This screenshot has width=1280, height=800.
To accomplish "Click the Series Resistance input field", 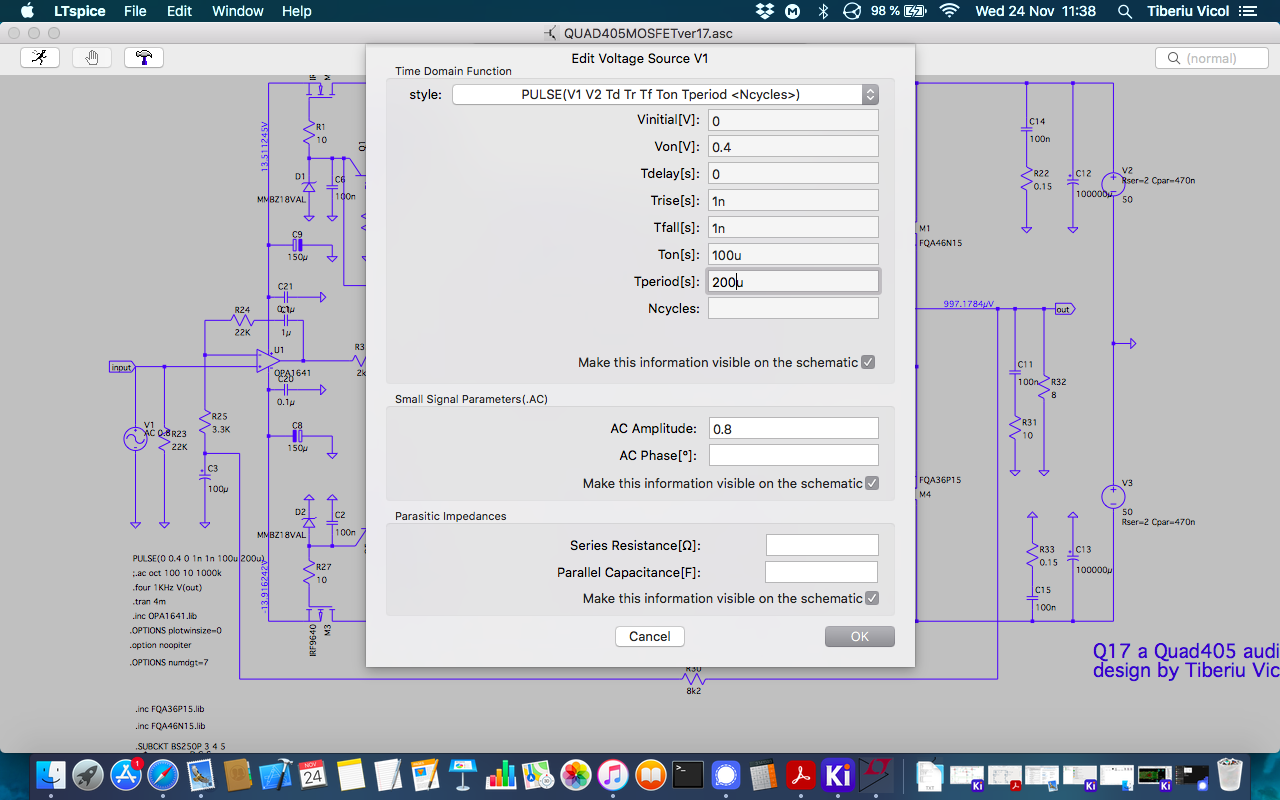I will 822,545.
